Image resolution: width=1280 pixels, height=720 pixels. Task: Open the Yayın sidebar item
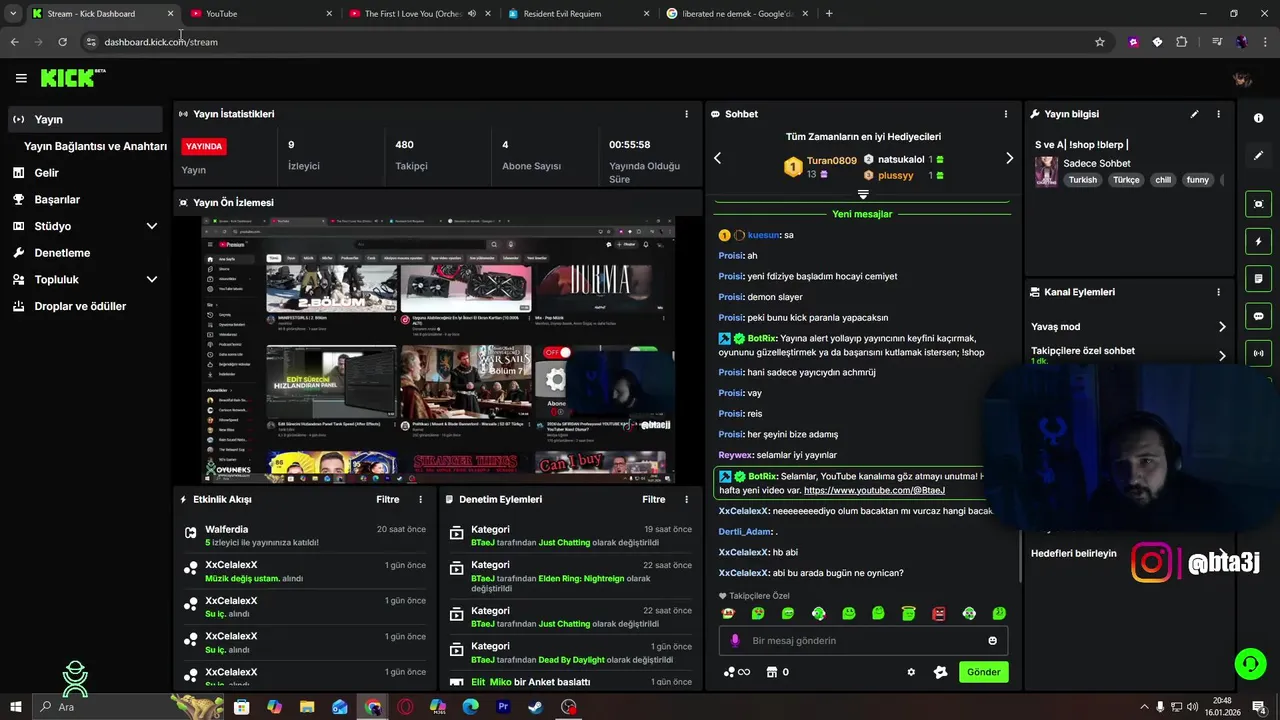[x=85, y=119]
